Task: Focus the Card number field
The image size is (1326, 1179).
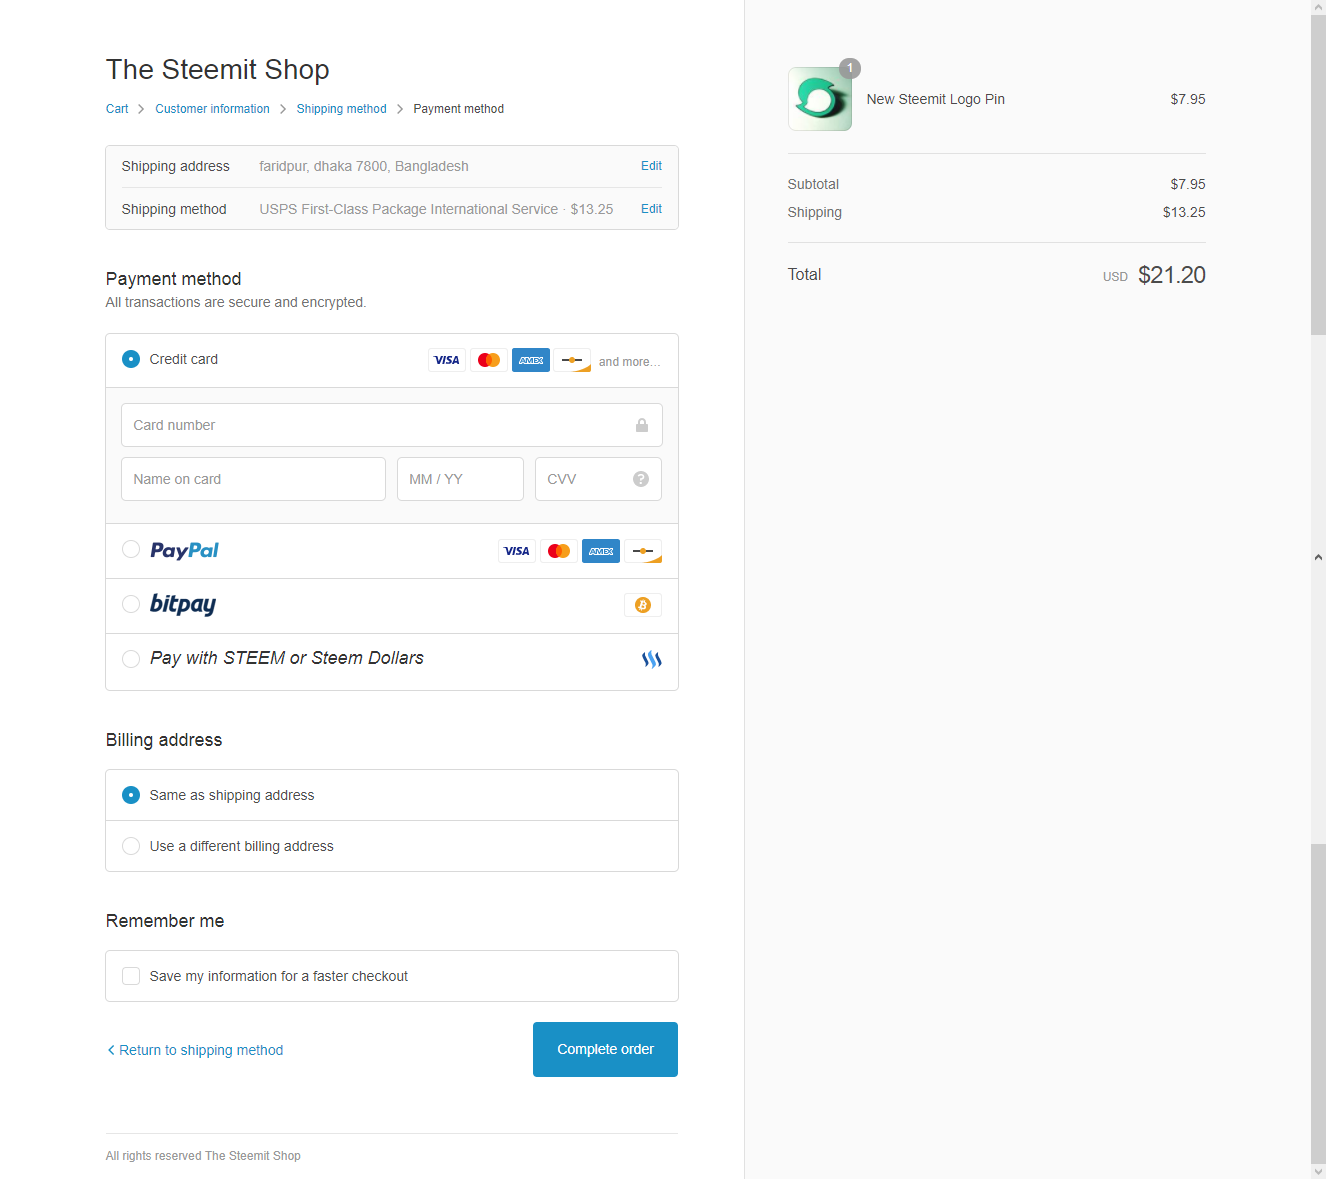Action: click(392, 425)
